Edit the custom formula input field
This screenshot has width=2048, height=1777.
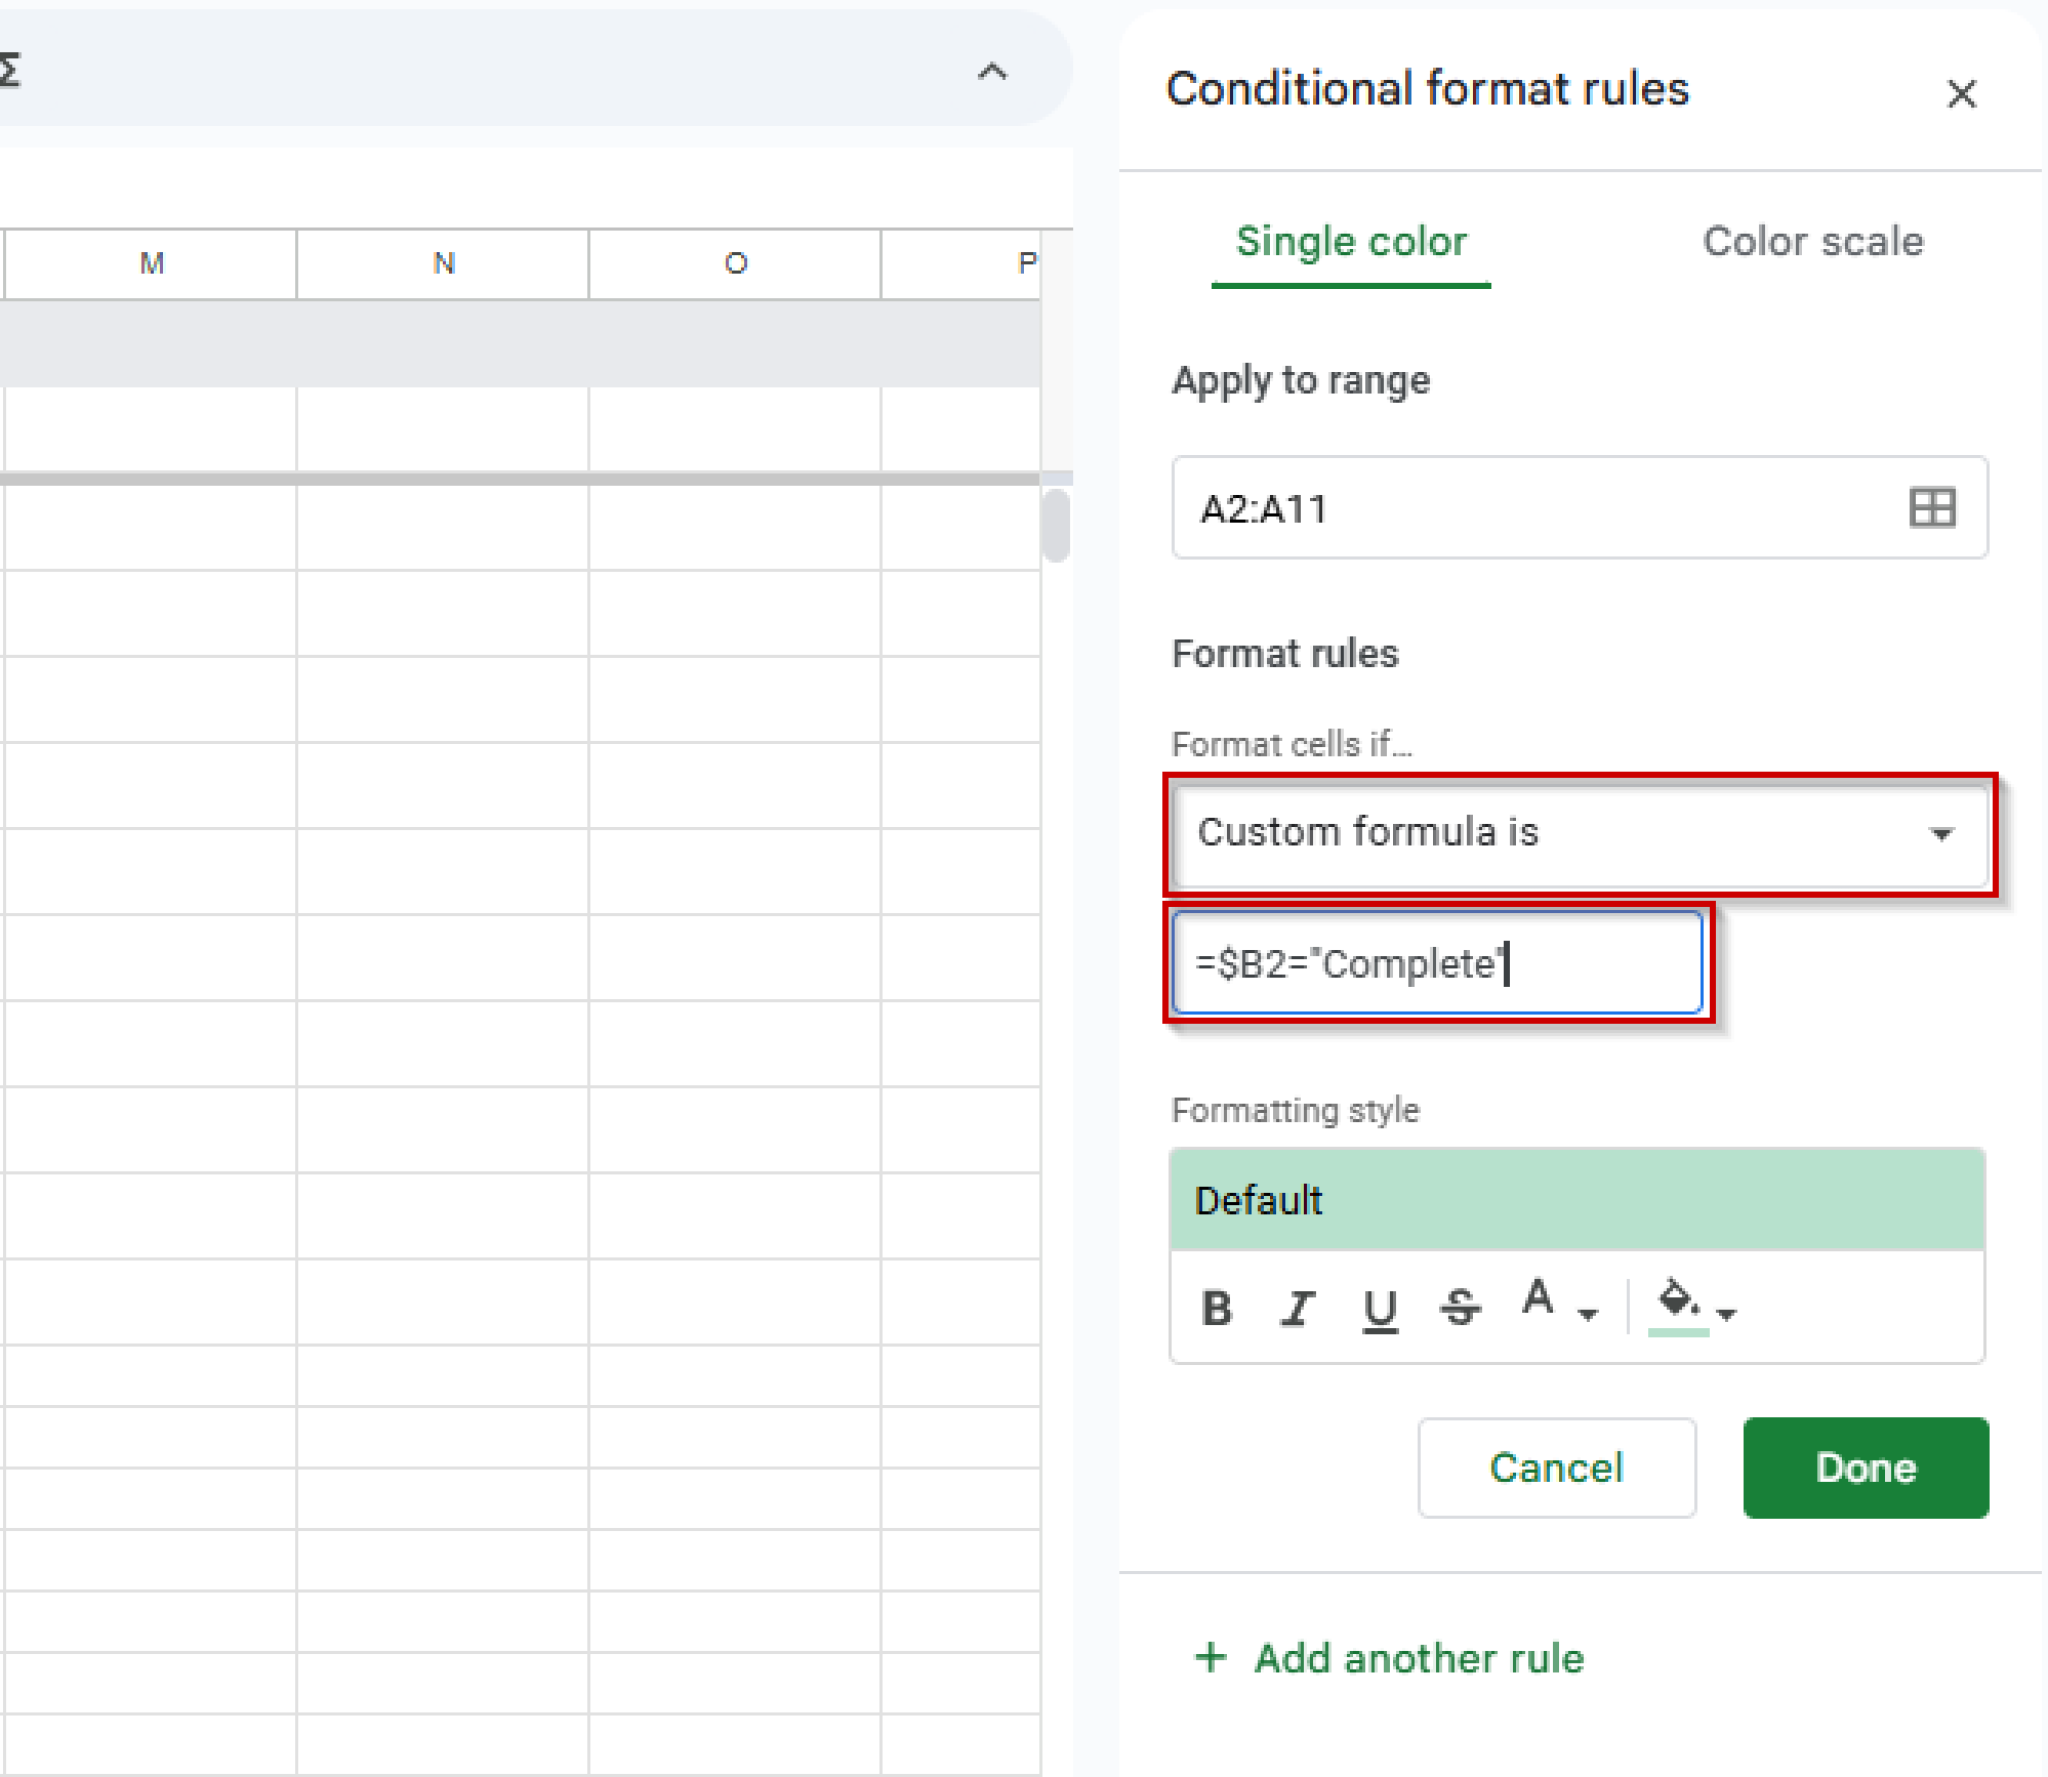pos(1435,963)
